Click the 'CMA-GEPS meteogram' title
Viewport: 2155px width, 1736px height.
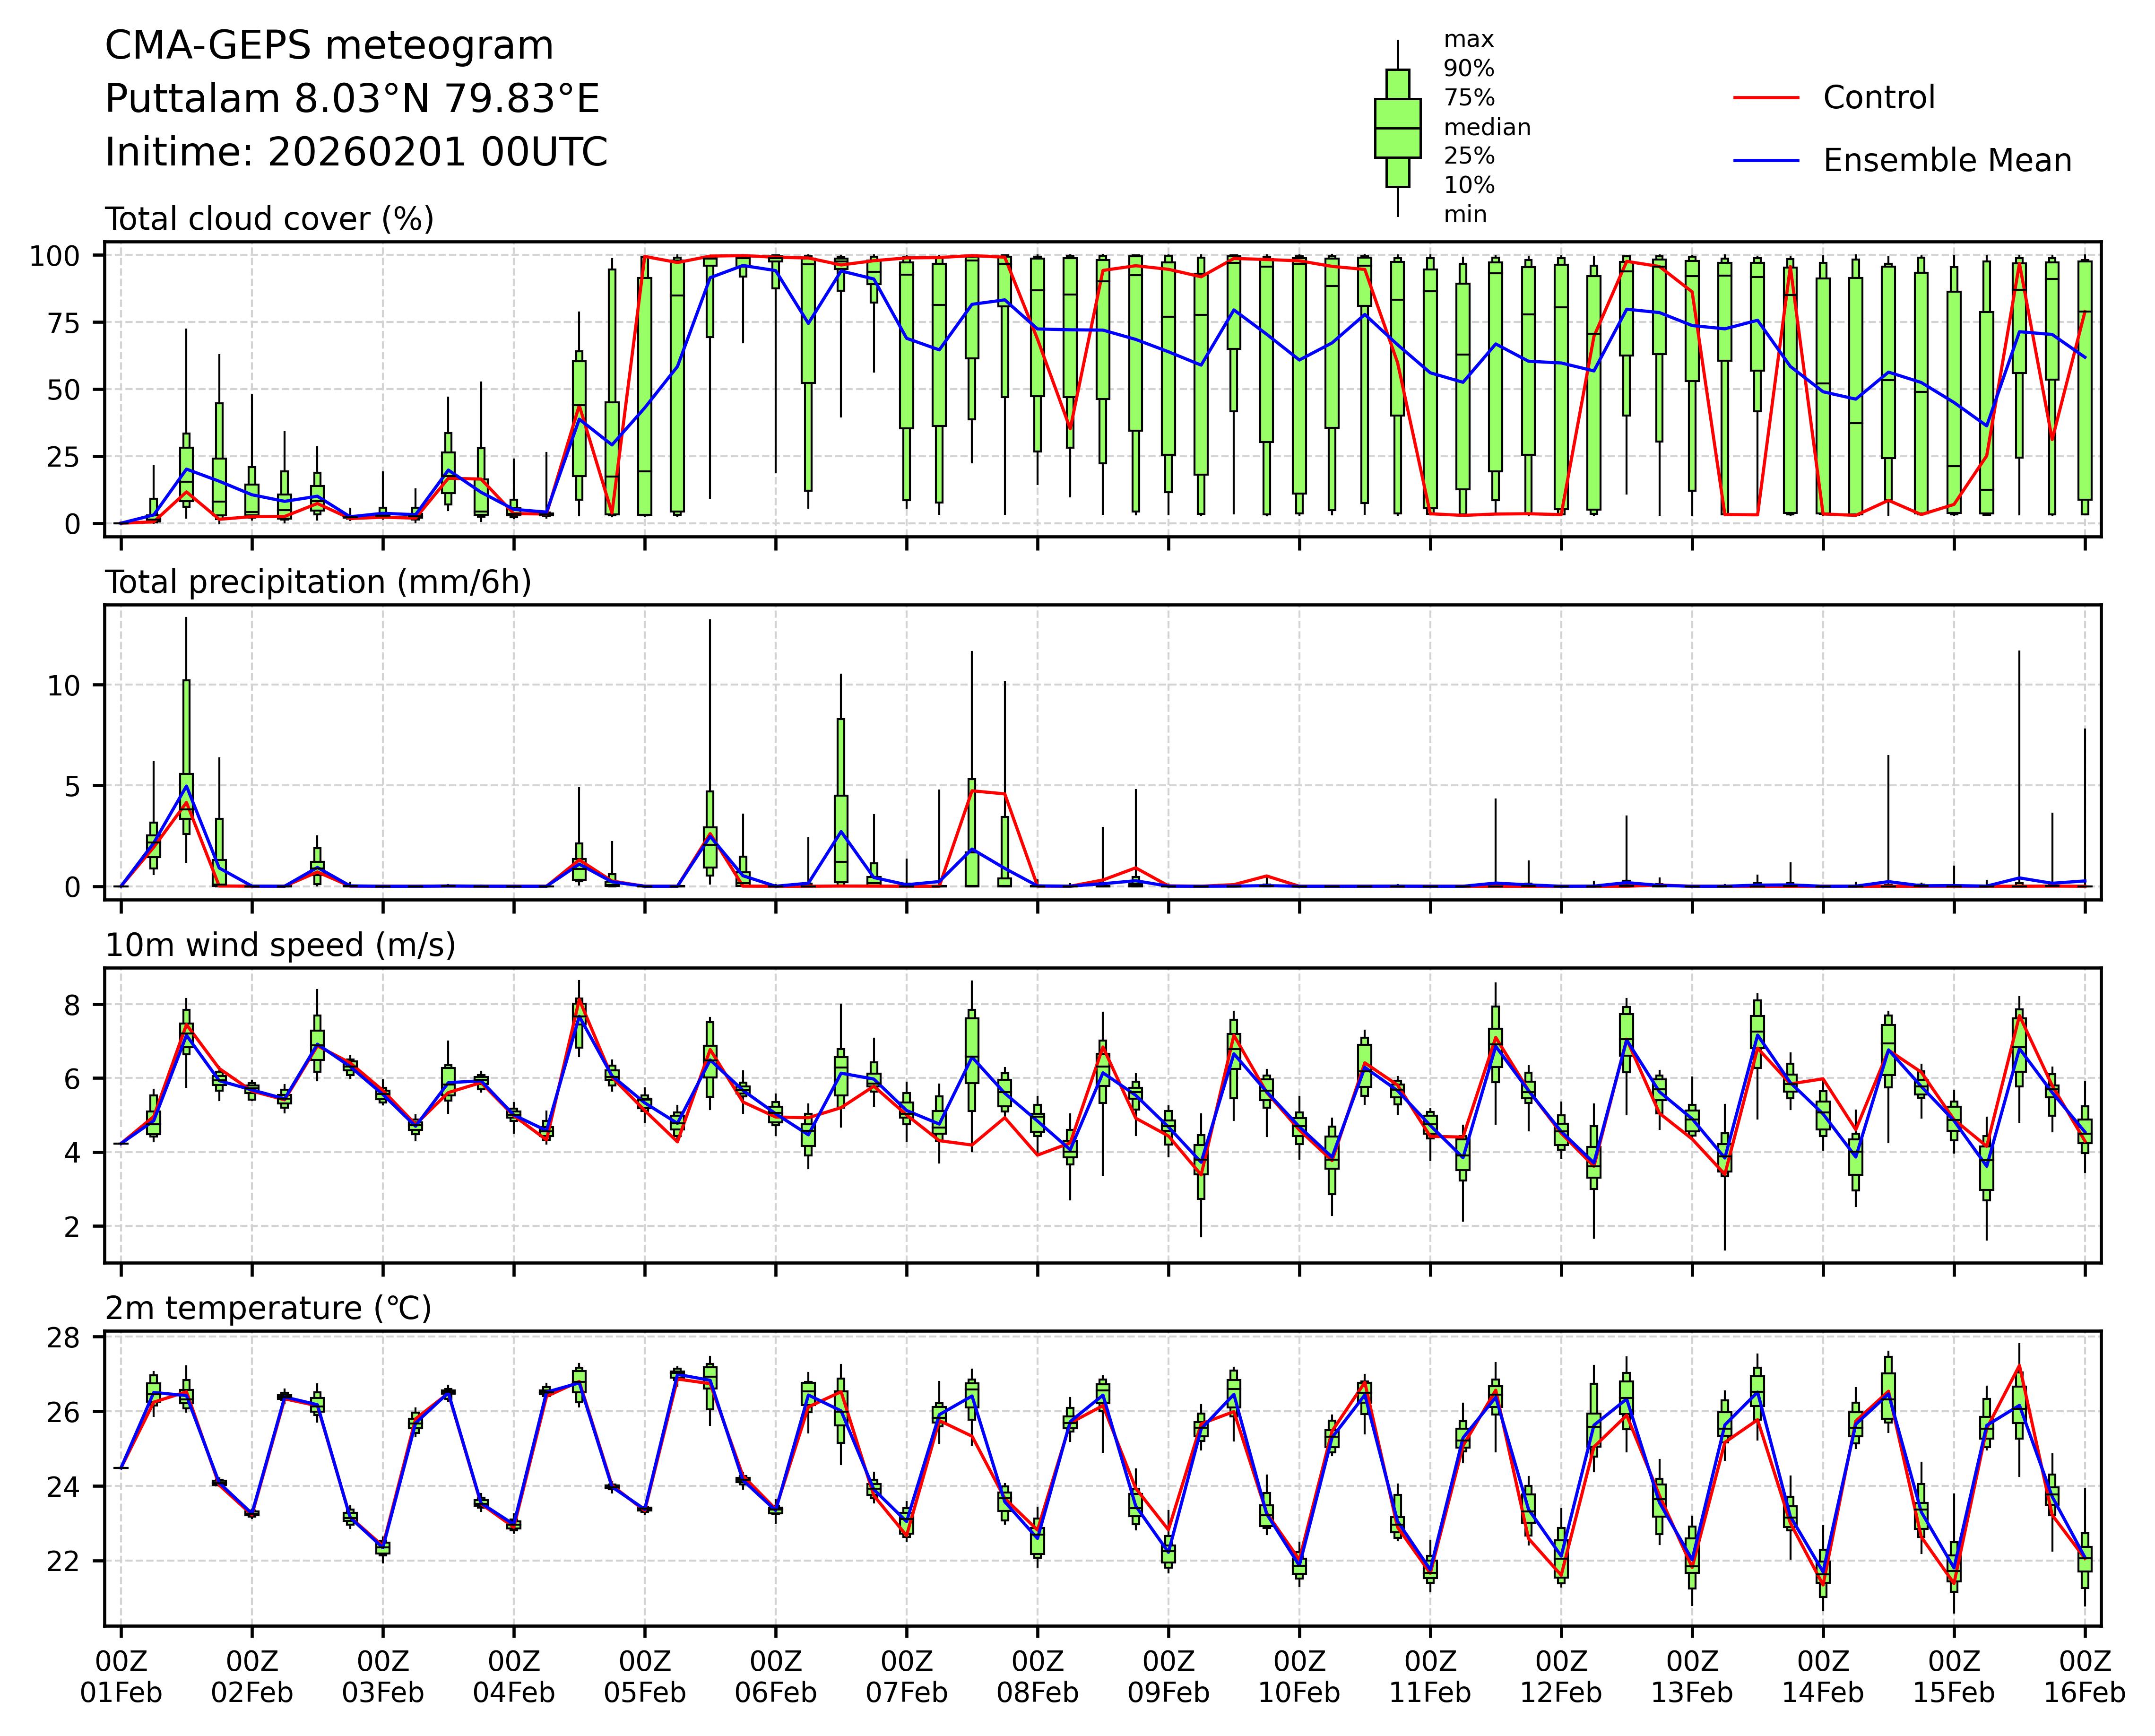point(329,46)
